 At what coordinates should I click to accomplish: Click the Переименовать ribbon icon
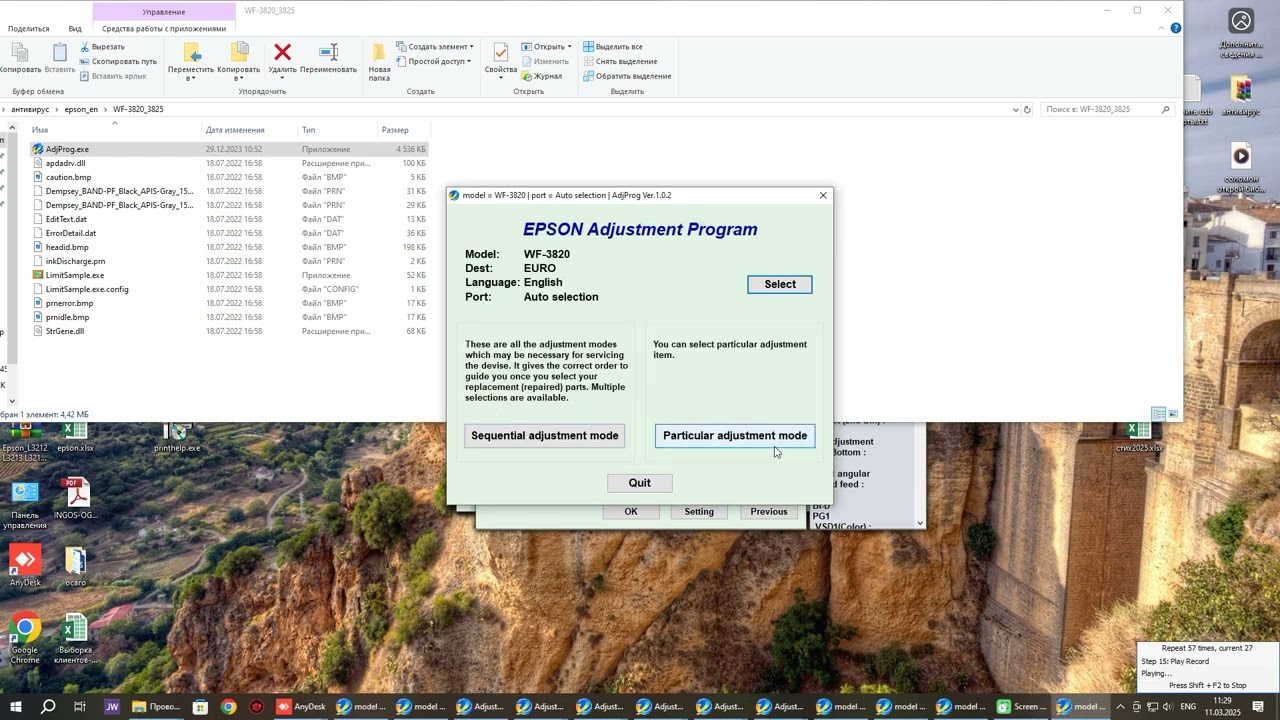click(x=328, y=52)
